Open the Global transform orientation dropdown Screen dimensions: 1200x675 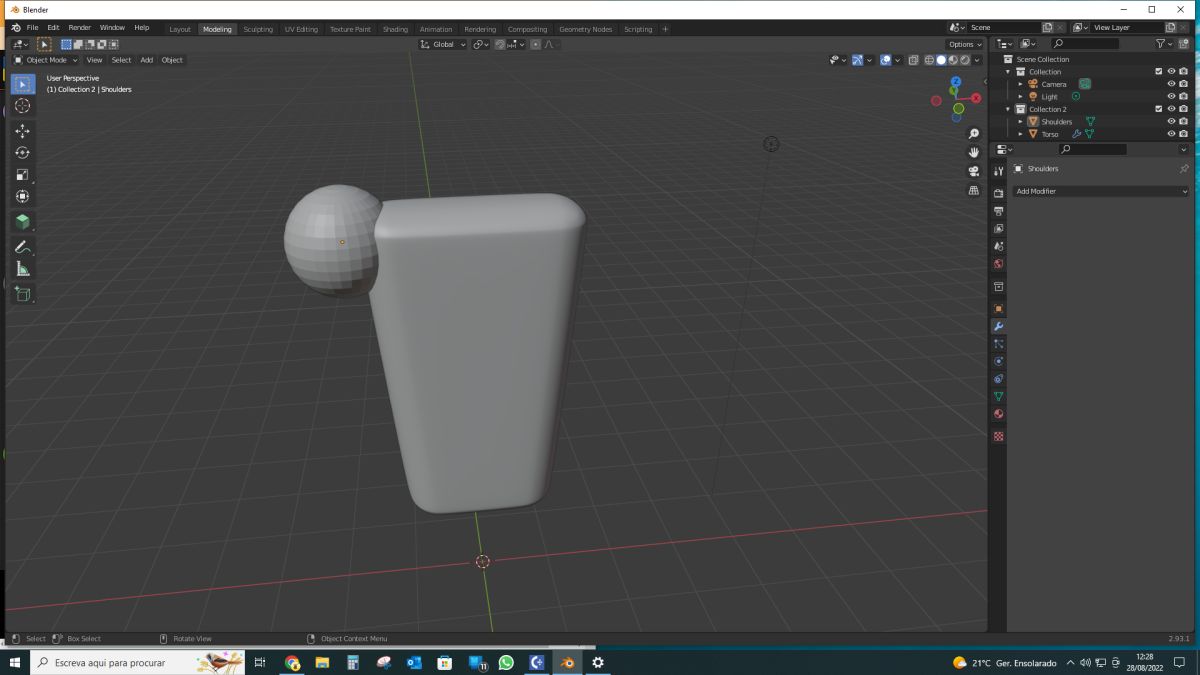tap(443, 44)
